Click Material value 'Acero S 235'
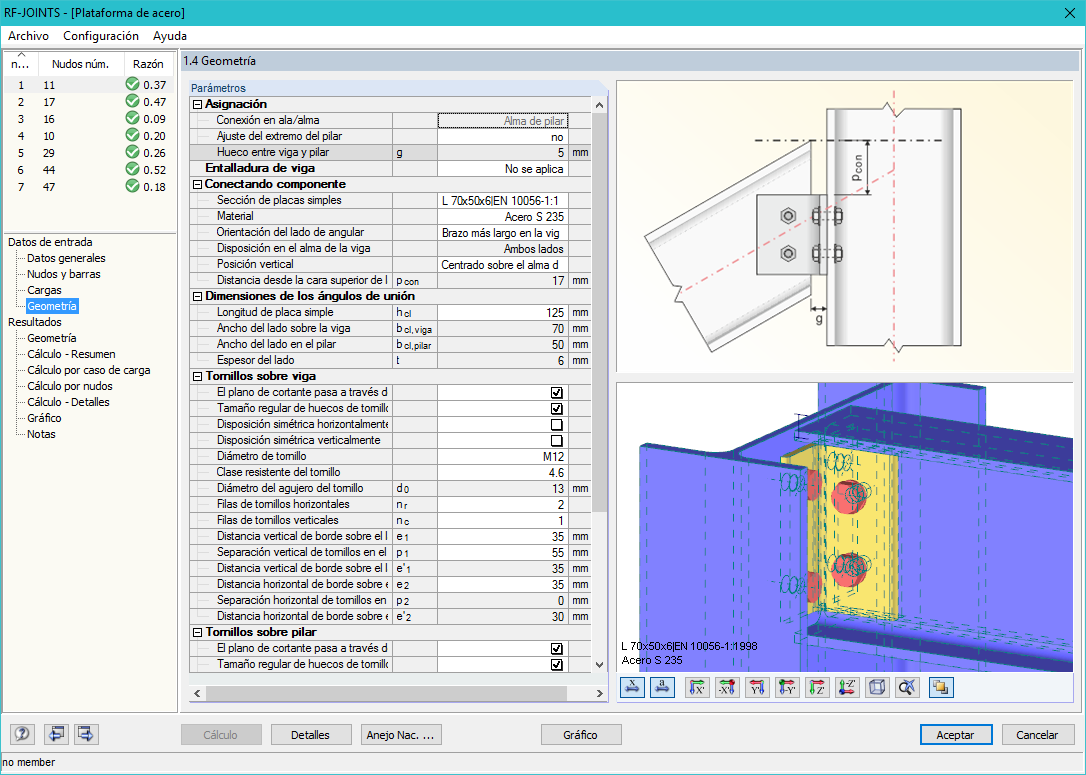 pos(502,217)
